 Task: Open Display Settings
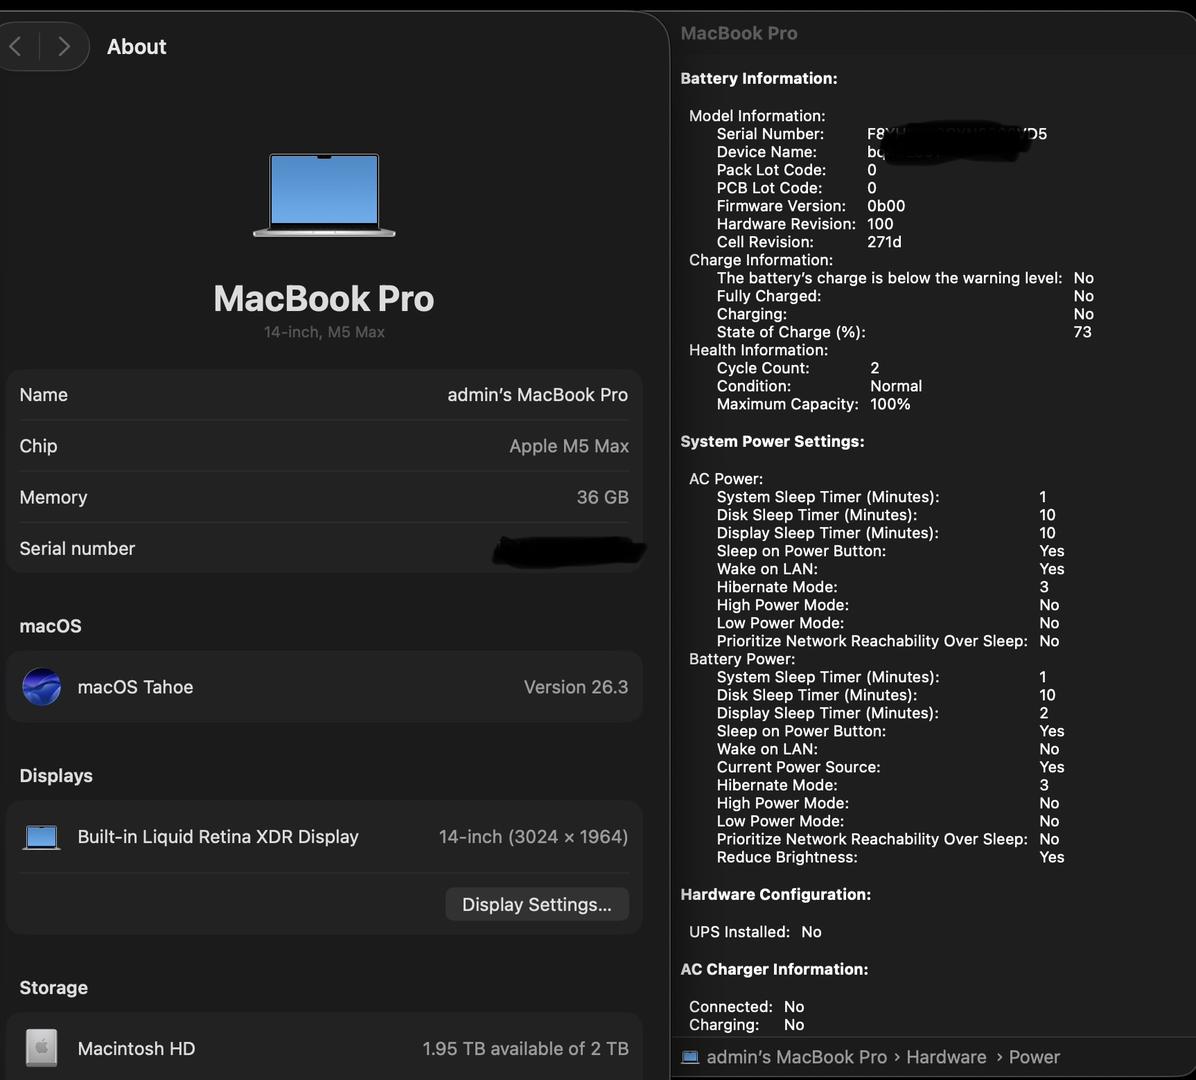pyautogui.click(x=537, y=904)
